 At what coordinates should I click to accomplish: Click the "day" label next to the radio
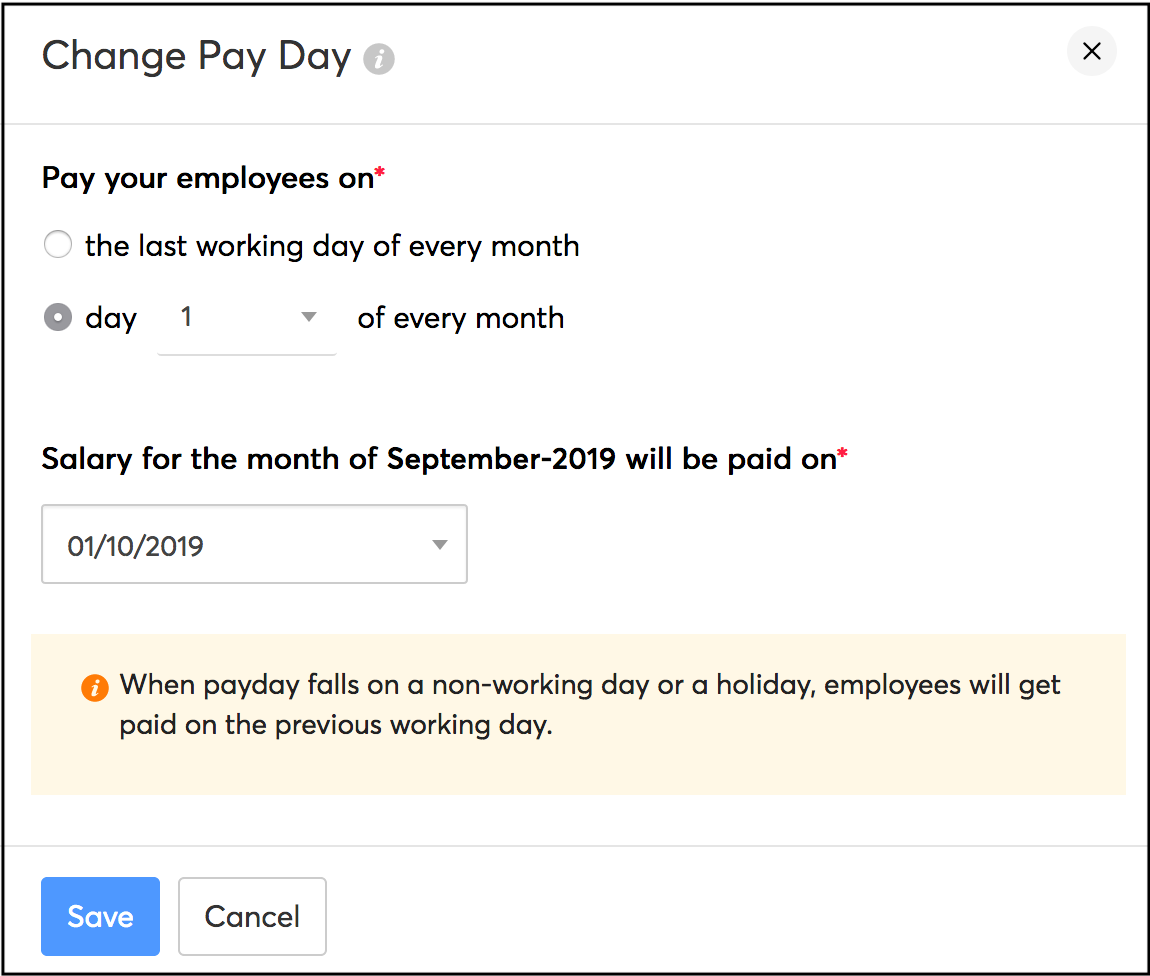point(111,319)
